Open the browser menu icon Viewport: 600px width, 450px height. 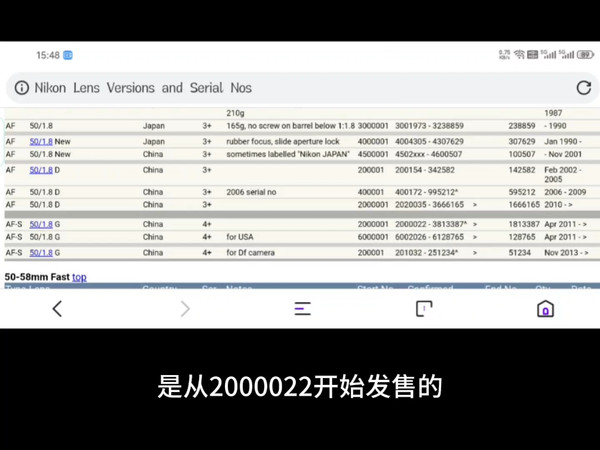coord(302,309)
